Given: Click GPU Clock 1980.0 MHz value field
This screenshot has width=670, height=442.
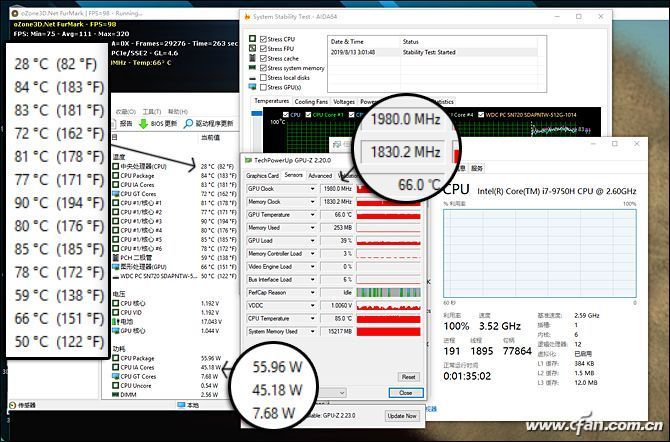Looking at the screenshot, I should coord(337,189).
